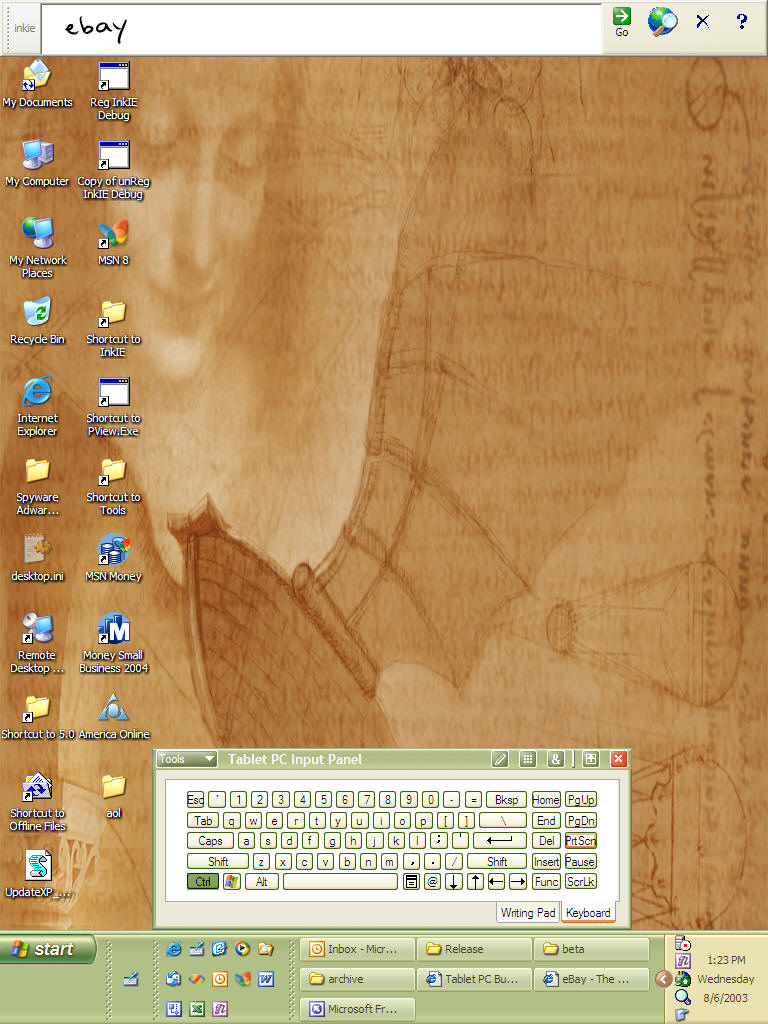
Task: Click the 1:23 PM taskbar clock
Action: pyautogui.click(x=726, y=960)
